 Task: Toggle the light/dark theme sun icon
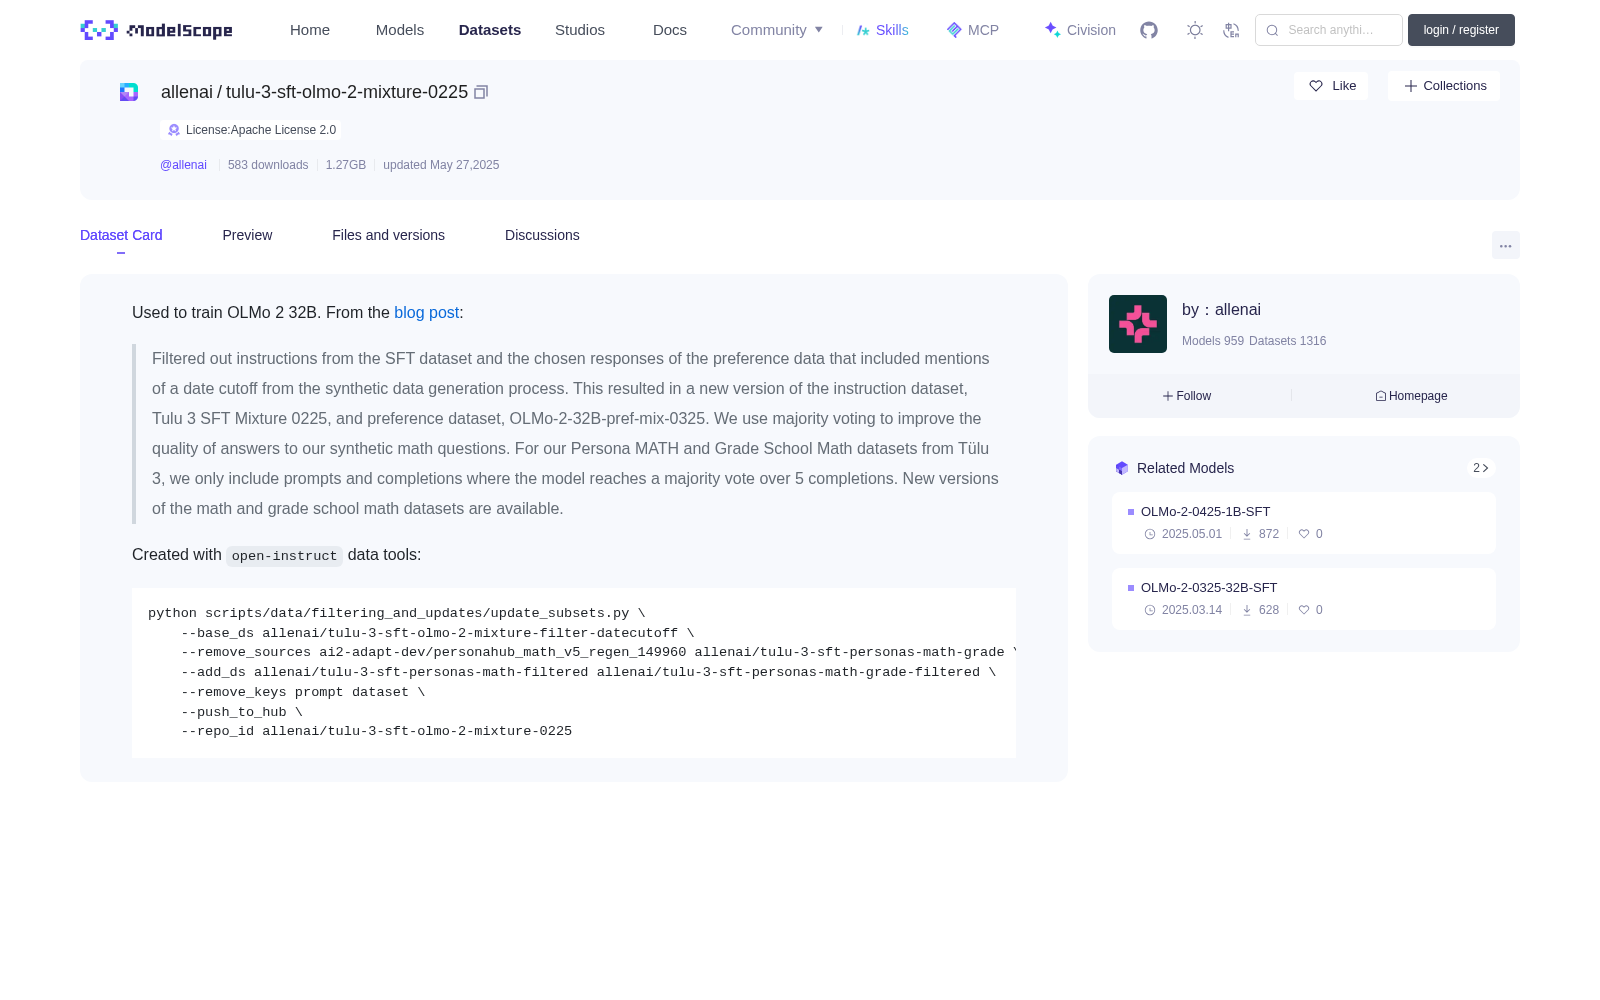1195,30
